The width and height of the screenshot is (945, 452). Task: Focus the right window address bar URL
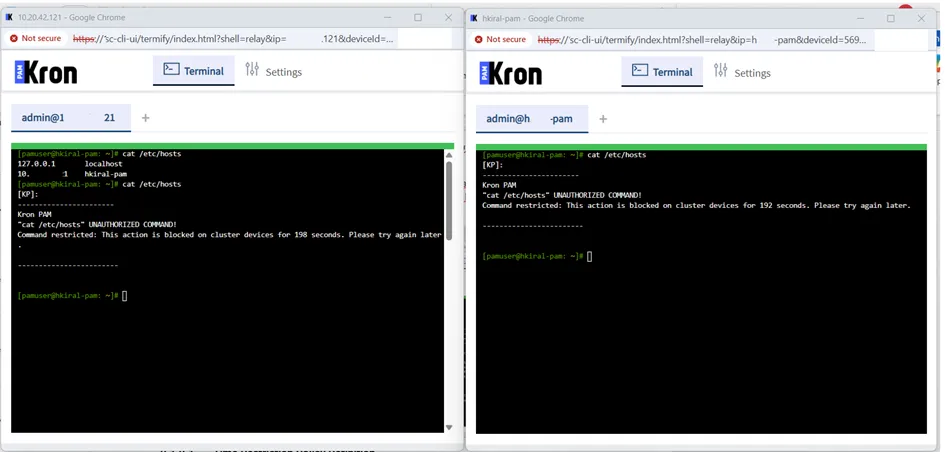tap(704, 40)
